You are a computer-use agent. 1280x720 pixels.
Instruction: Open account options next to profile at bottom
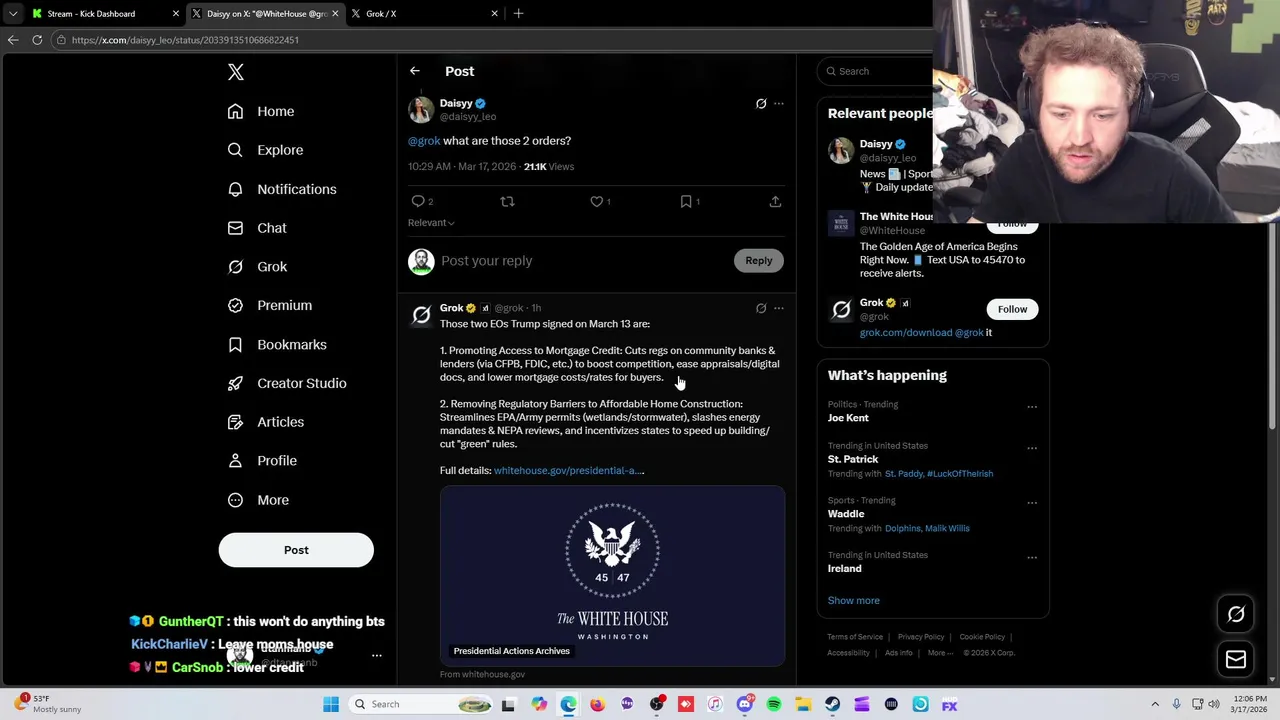[x=377, y=656]
